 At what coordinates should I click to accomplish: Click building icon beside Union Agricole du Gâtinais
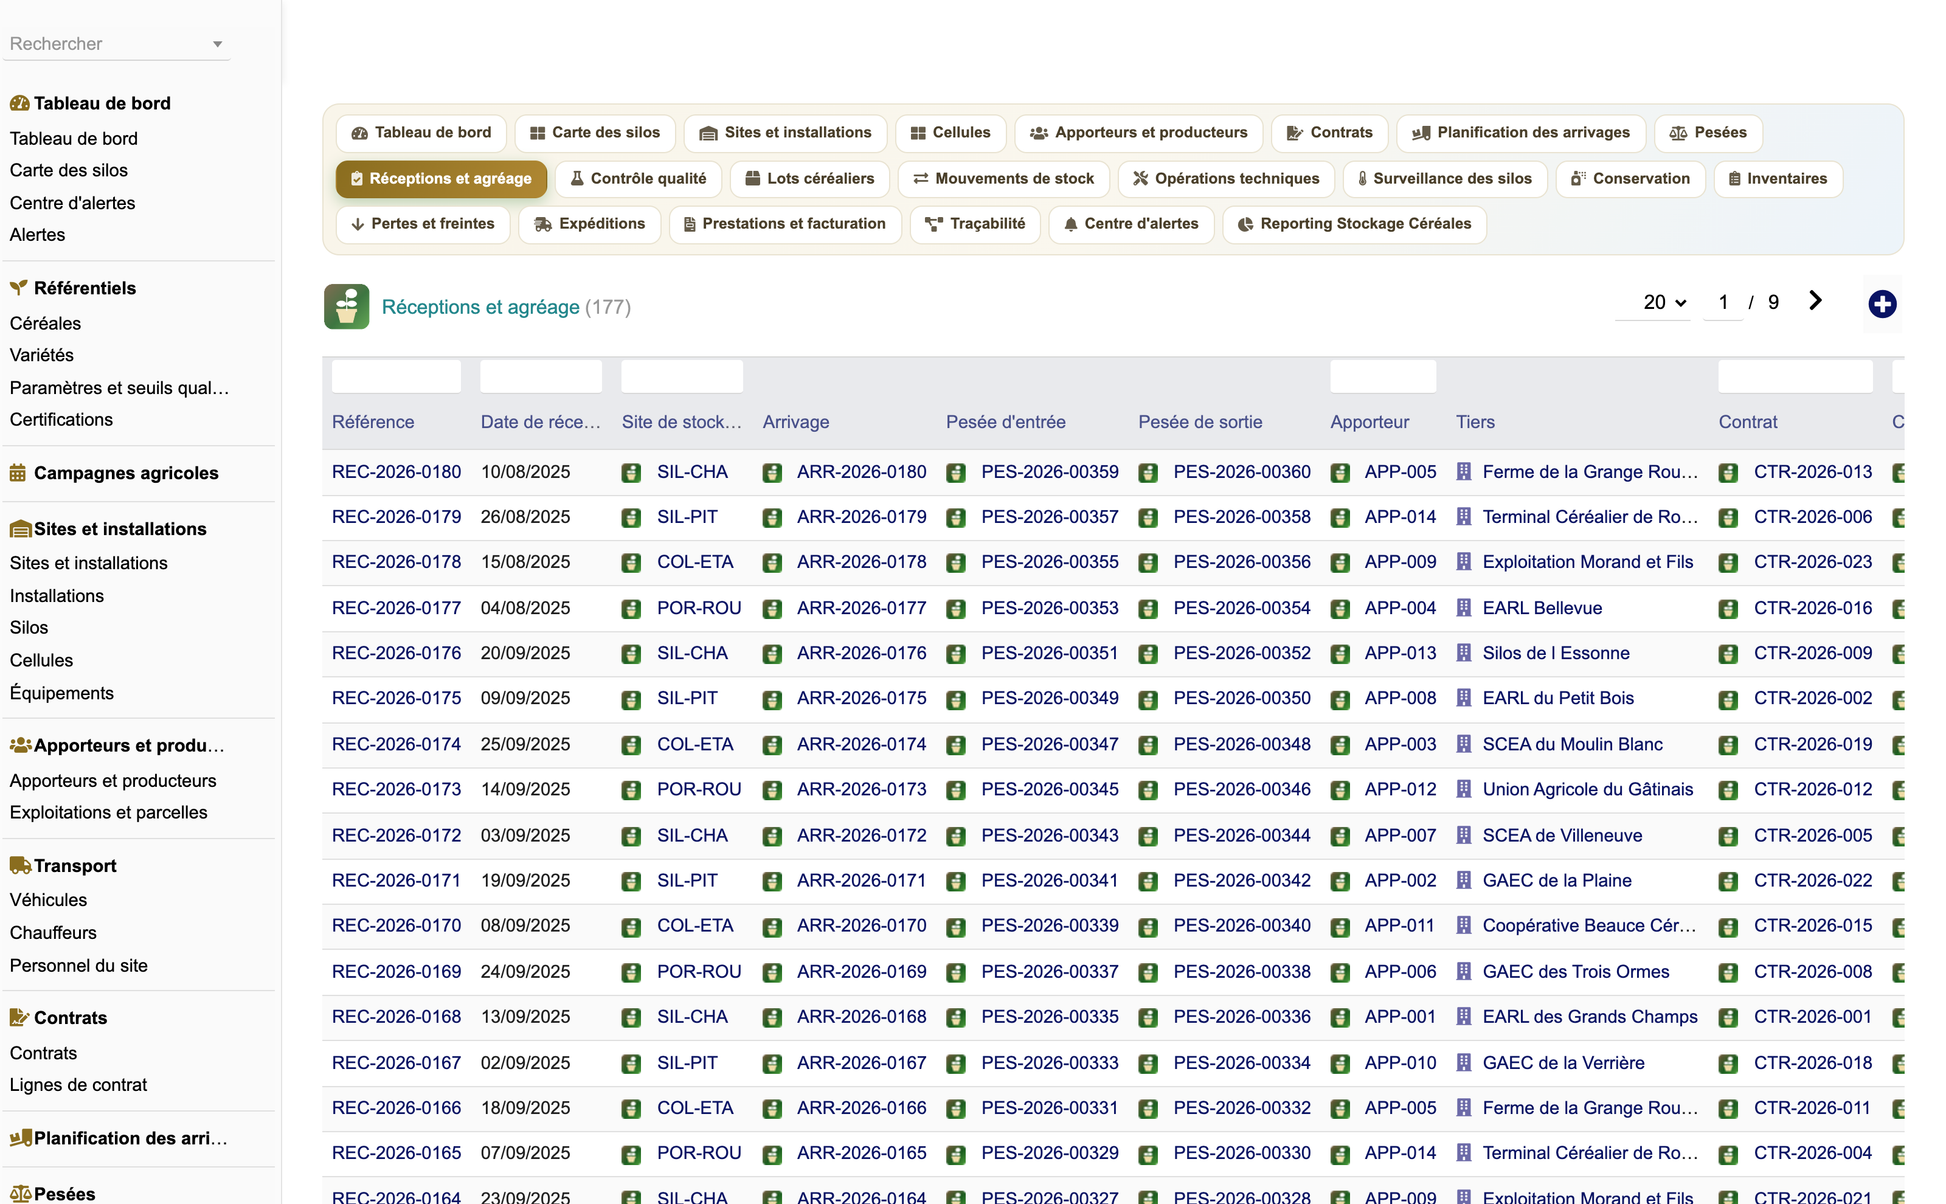click(x=1464, y=789)
